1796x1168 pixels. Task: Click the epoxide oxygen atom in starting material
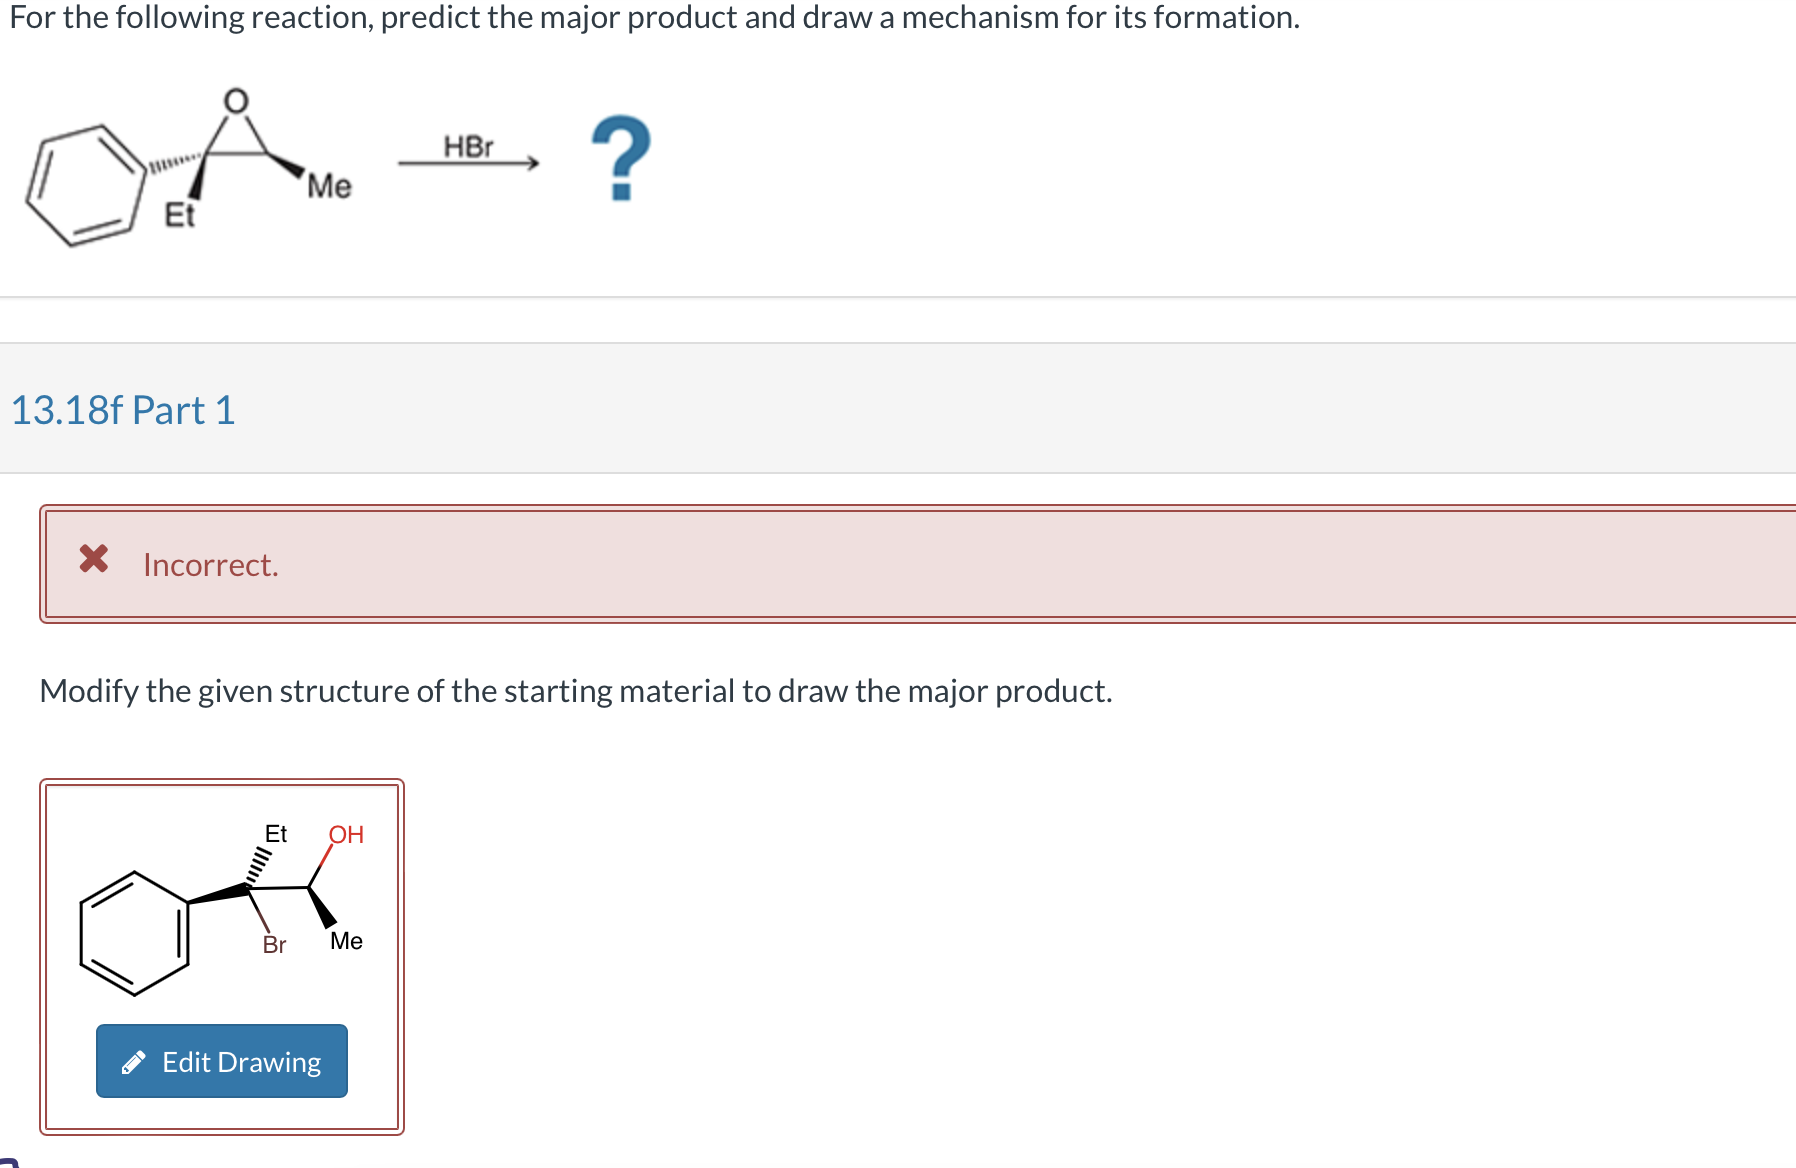click(x=235, y=103)
